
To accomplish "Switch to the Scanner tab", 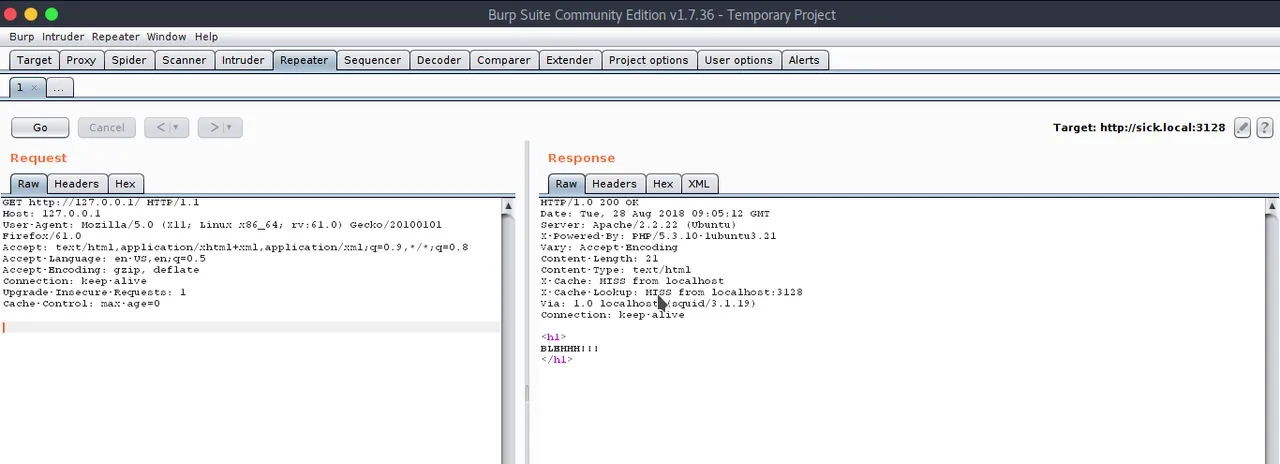I will pos(184,60).
